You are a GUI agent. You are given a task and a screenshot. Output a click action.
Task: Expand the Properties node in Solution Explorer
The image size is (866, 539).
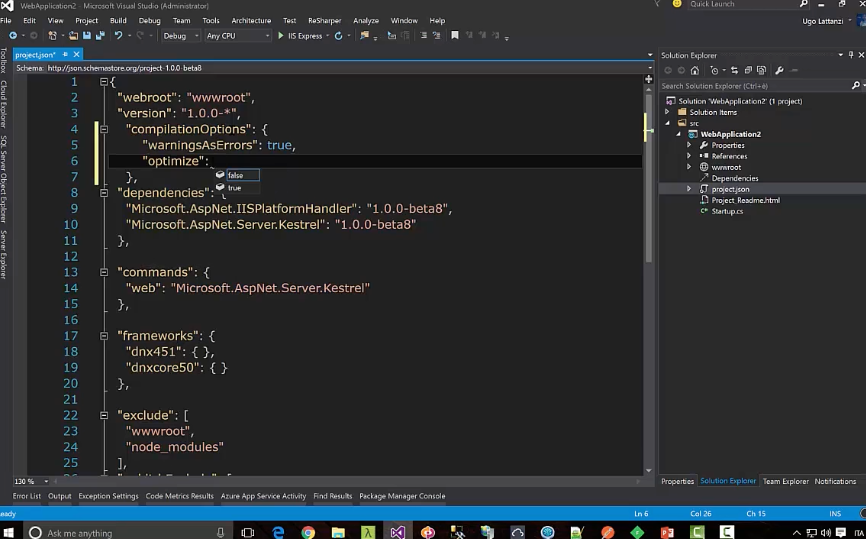[x=689, y=145]
